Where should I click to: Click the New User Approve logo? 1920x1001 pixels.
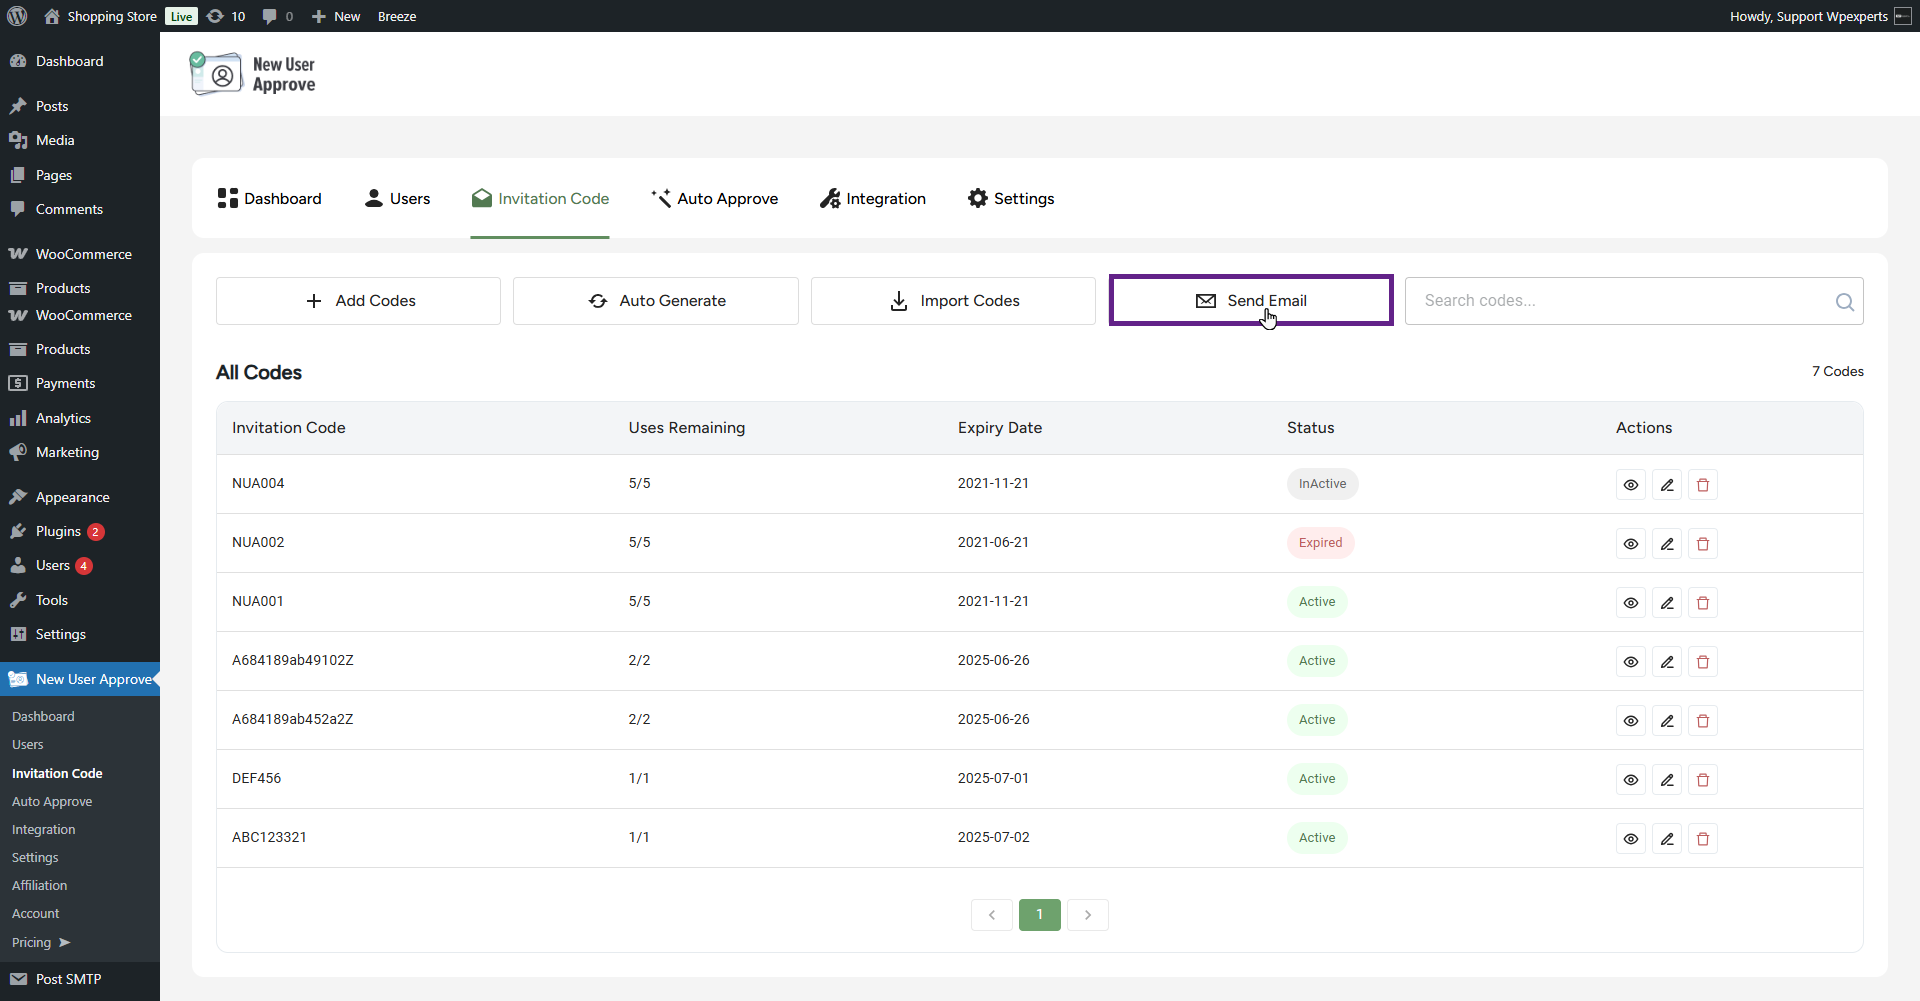point(254,75)
